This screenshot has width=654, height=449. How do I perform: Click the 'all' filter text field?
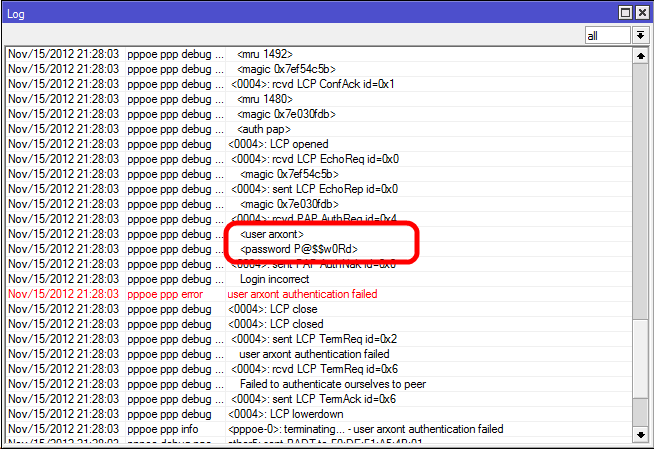(607, 35)
